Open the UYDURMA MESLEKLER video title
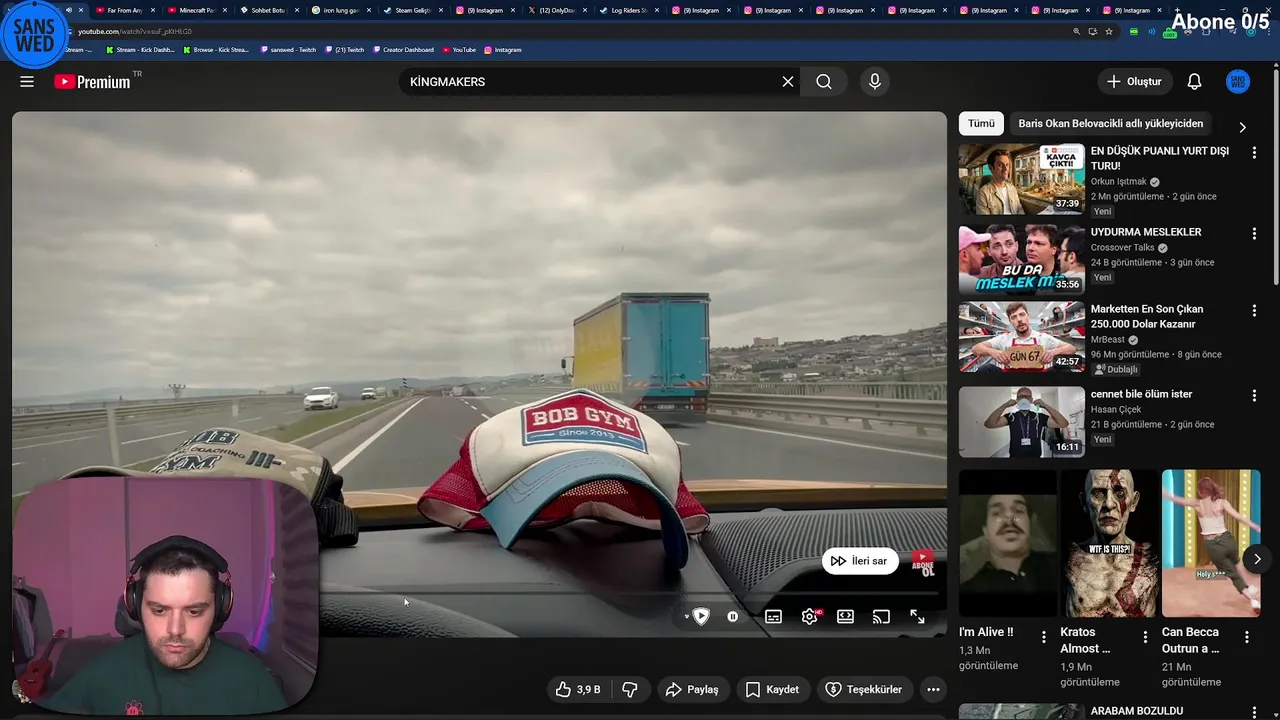Image resolution: width=1280 pixels, height=720 pixels. coord(1146,232)
